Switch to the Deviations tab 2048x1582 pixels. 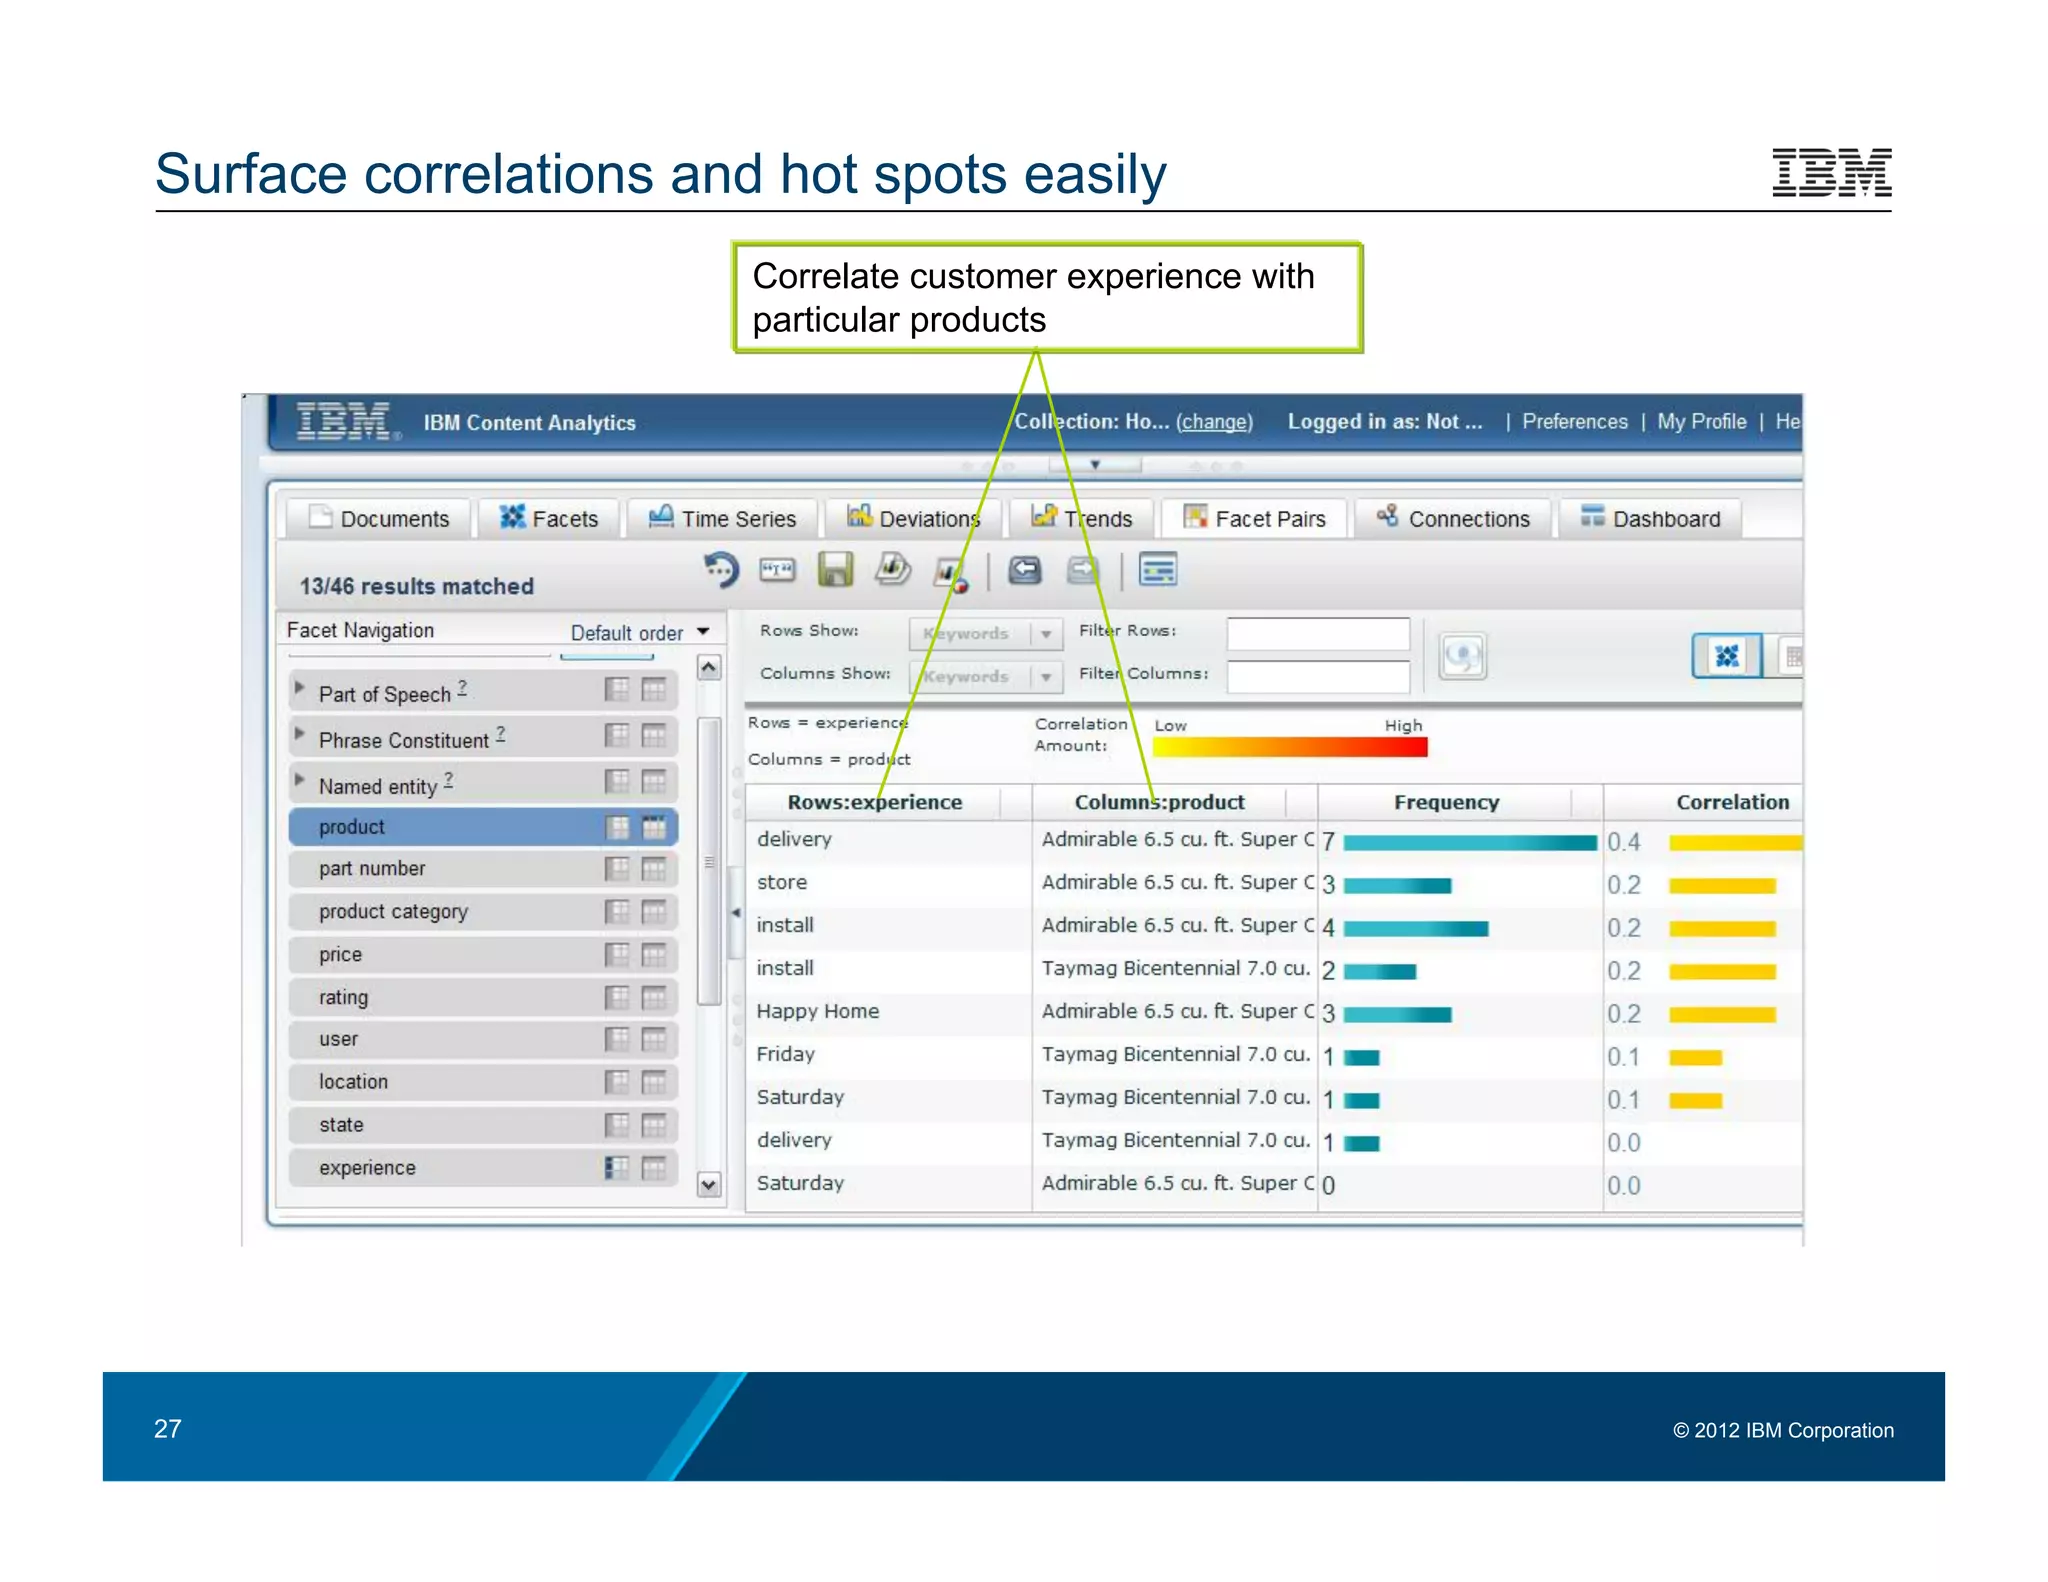pos(913,519)
